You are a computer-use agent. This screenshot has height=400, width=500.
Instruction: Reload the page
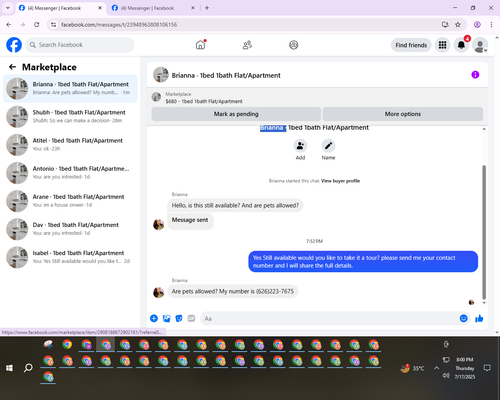[37, 25]
